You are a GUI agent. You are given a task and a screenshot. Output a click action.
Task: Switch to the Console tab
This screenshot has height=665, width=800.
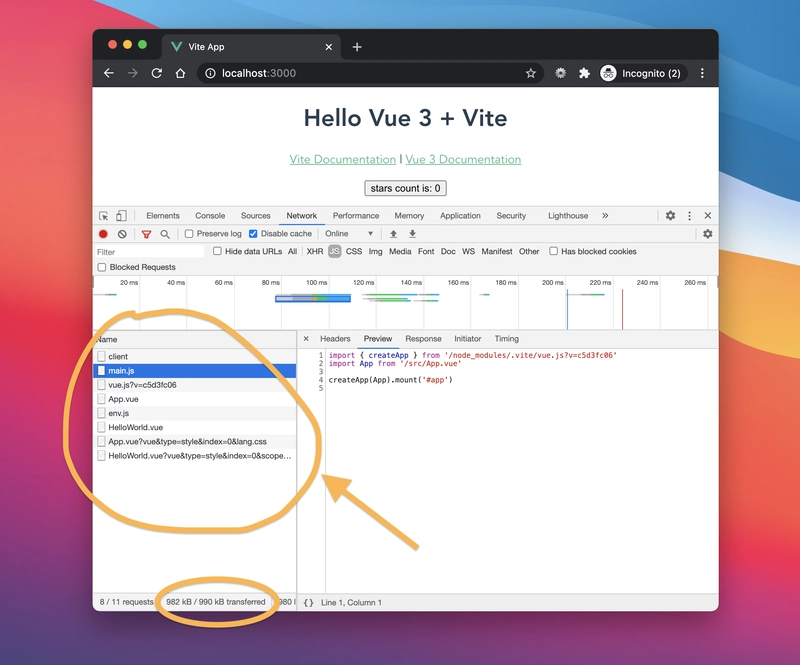coord(210,216)
